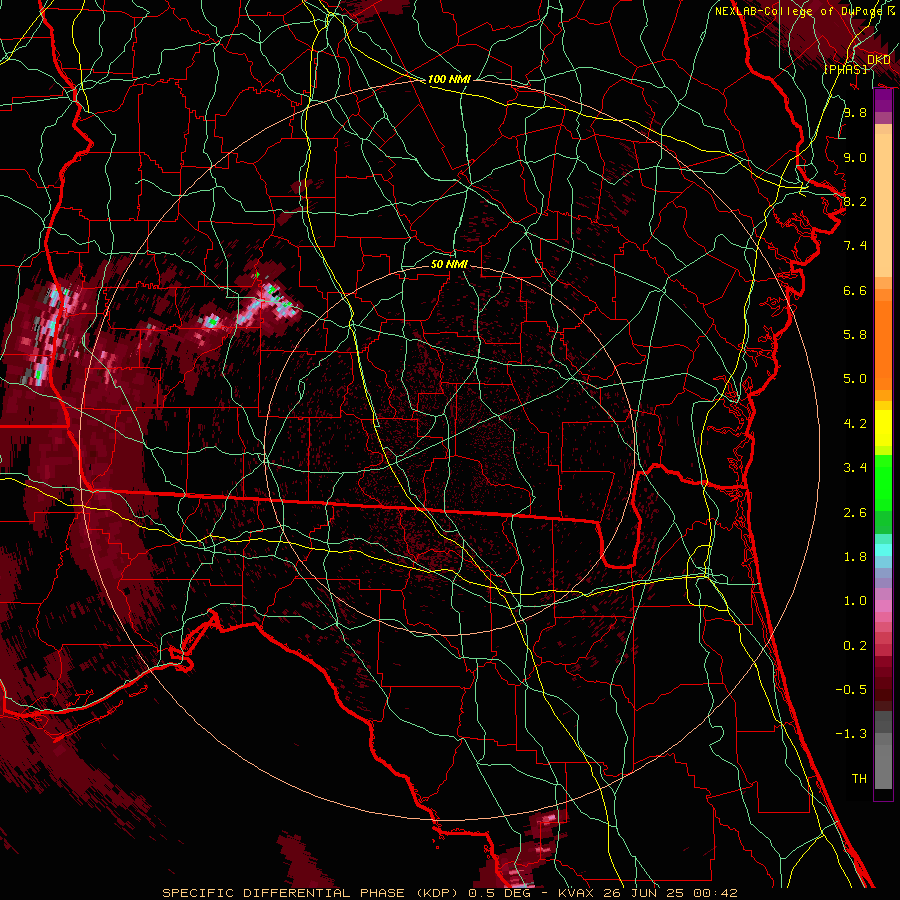
Task: Select the 2.6 scale value
Action: [855, 513]
